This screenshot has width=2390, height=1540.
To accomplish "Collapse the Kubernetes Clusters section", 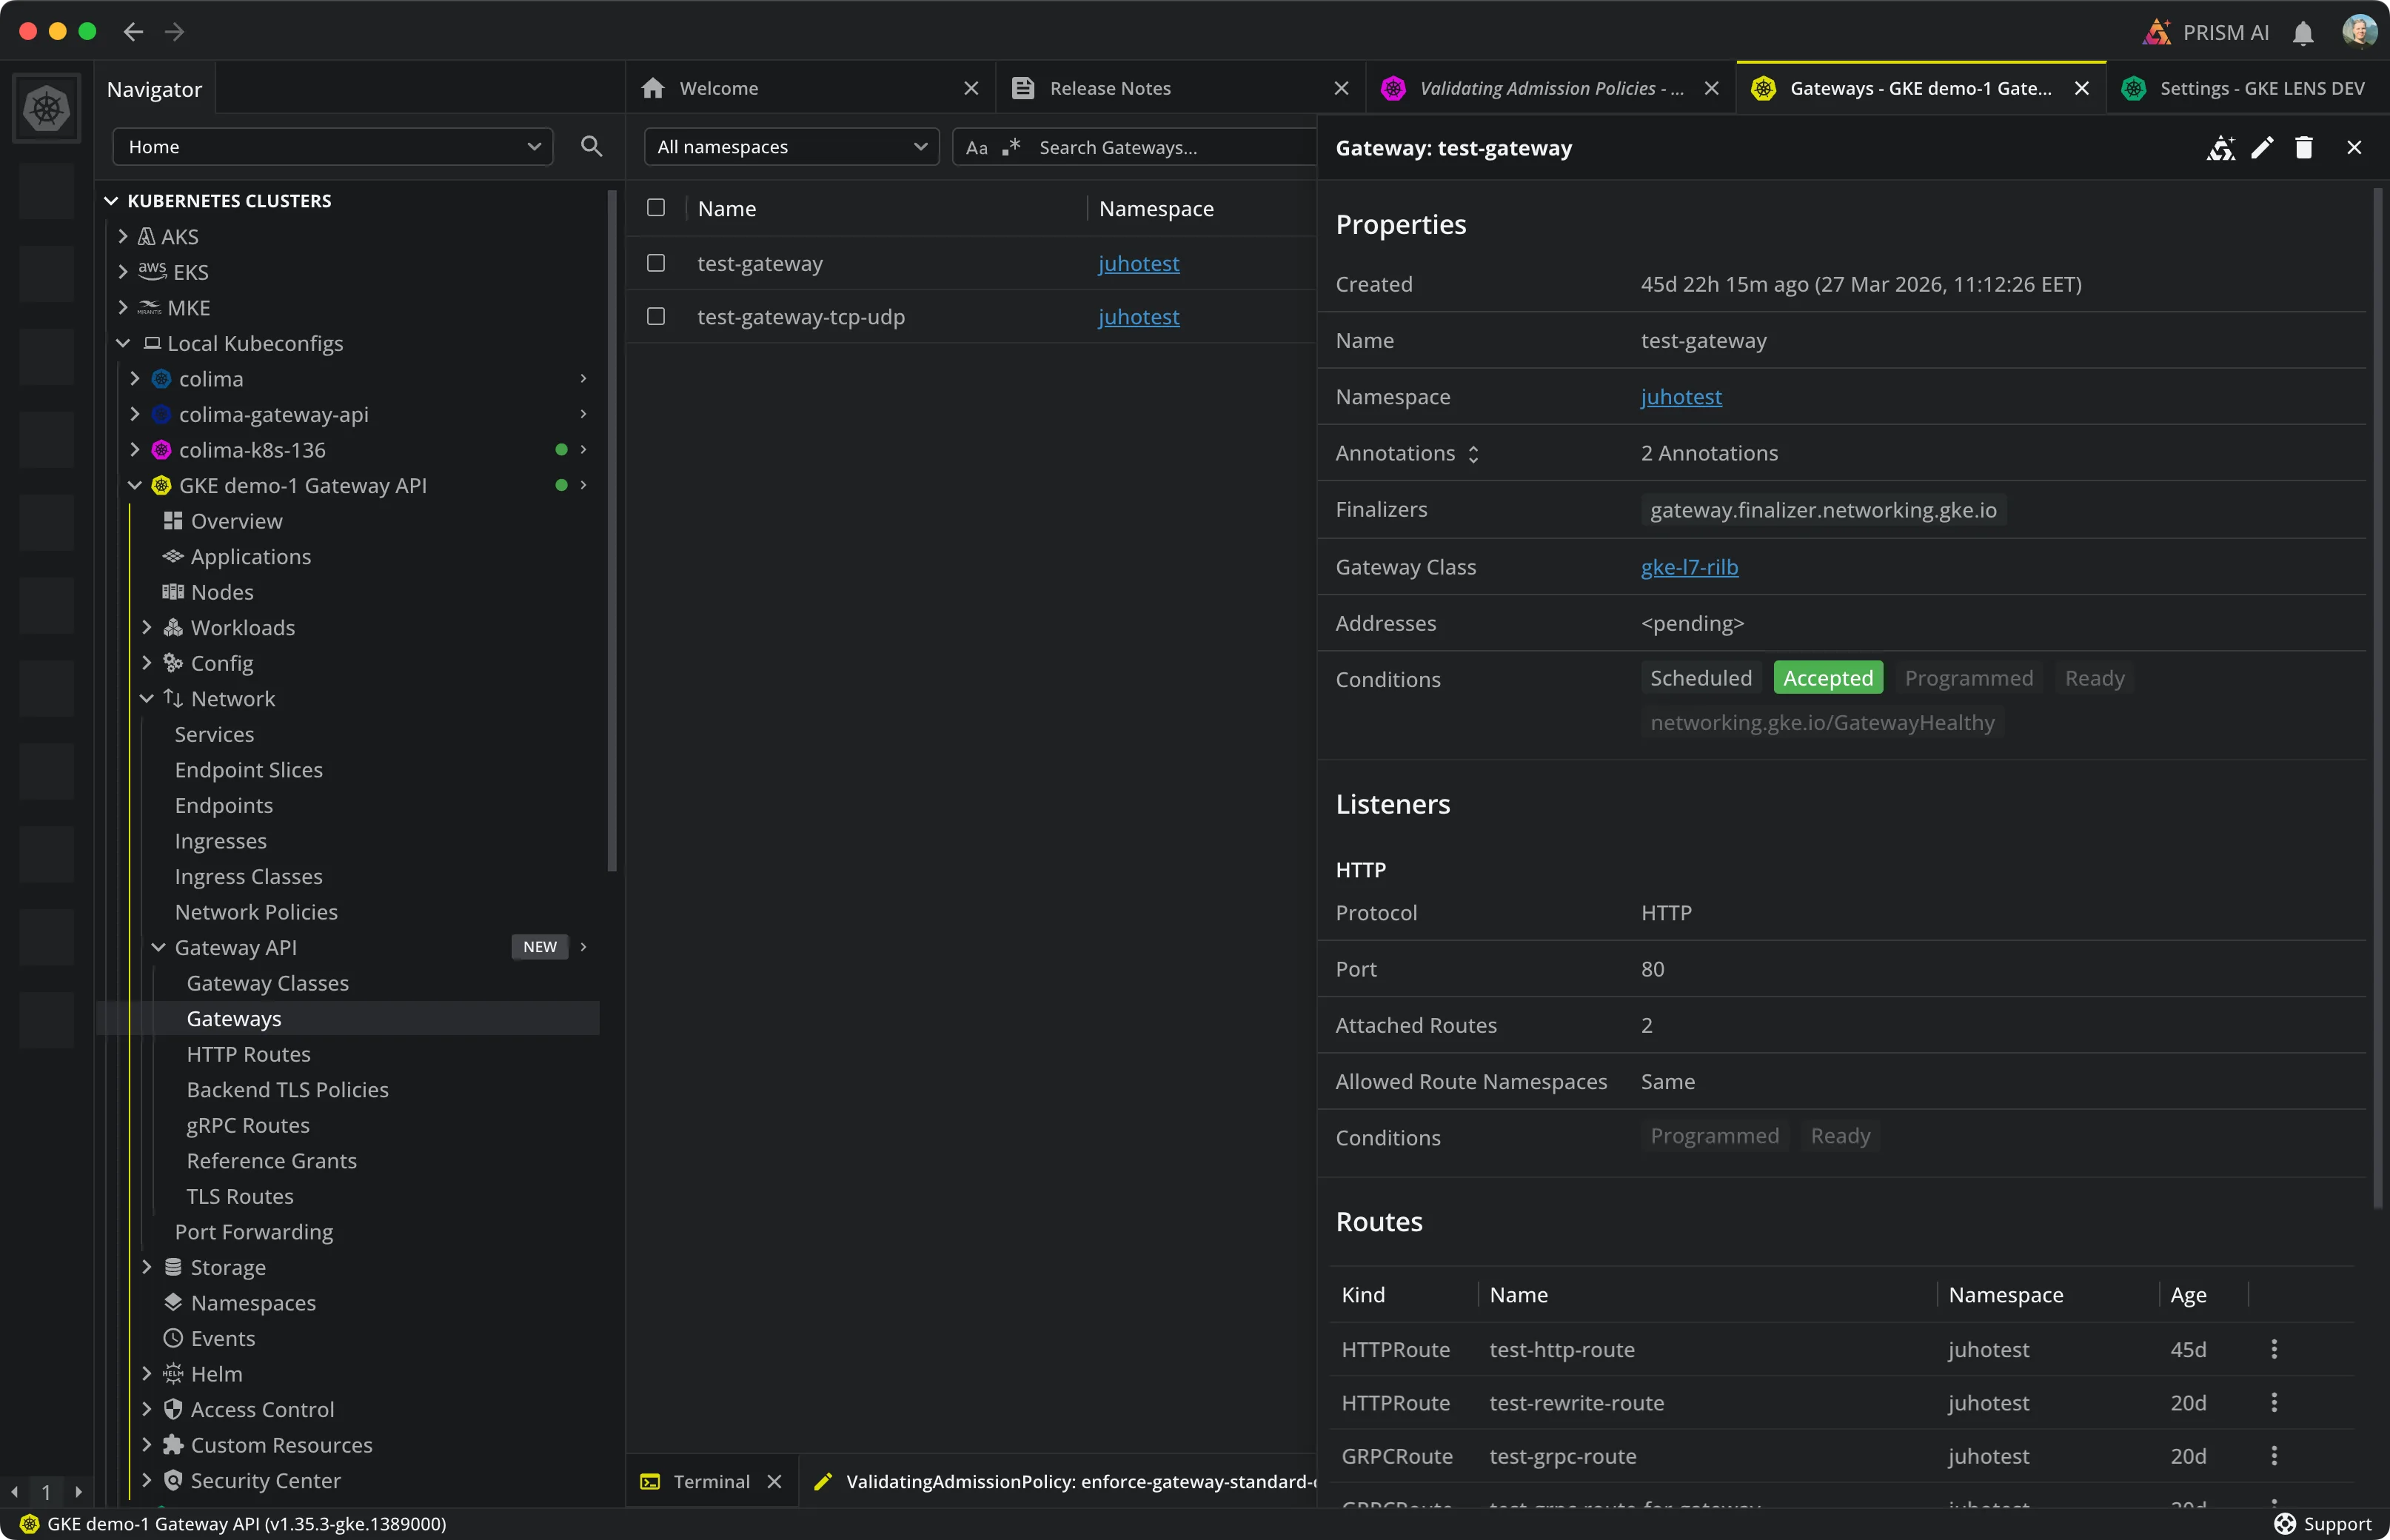I will tap(111, 201).
